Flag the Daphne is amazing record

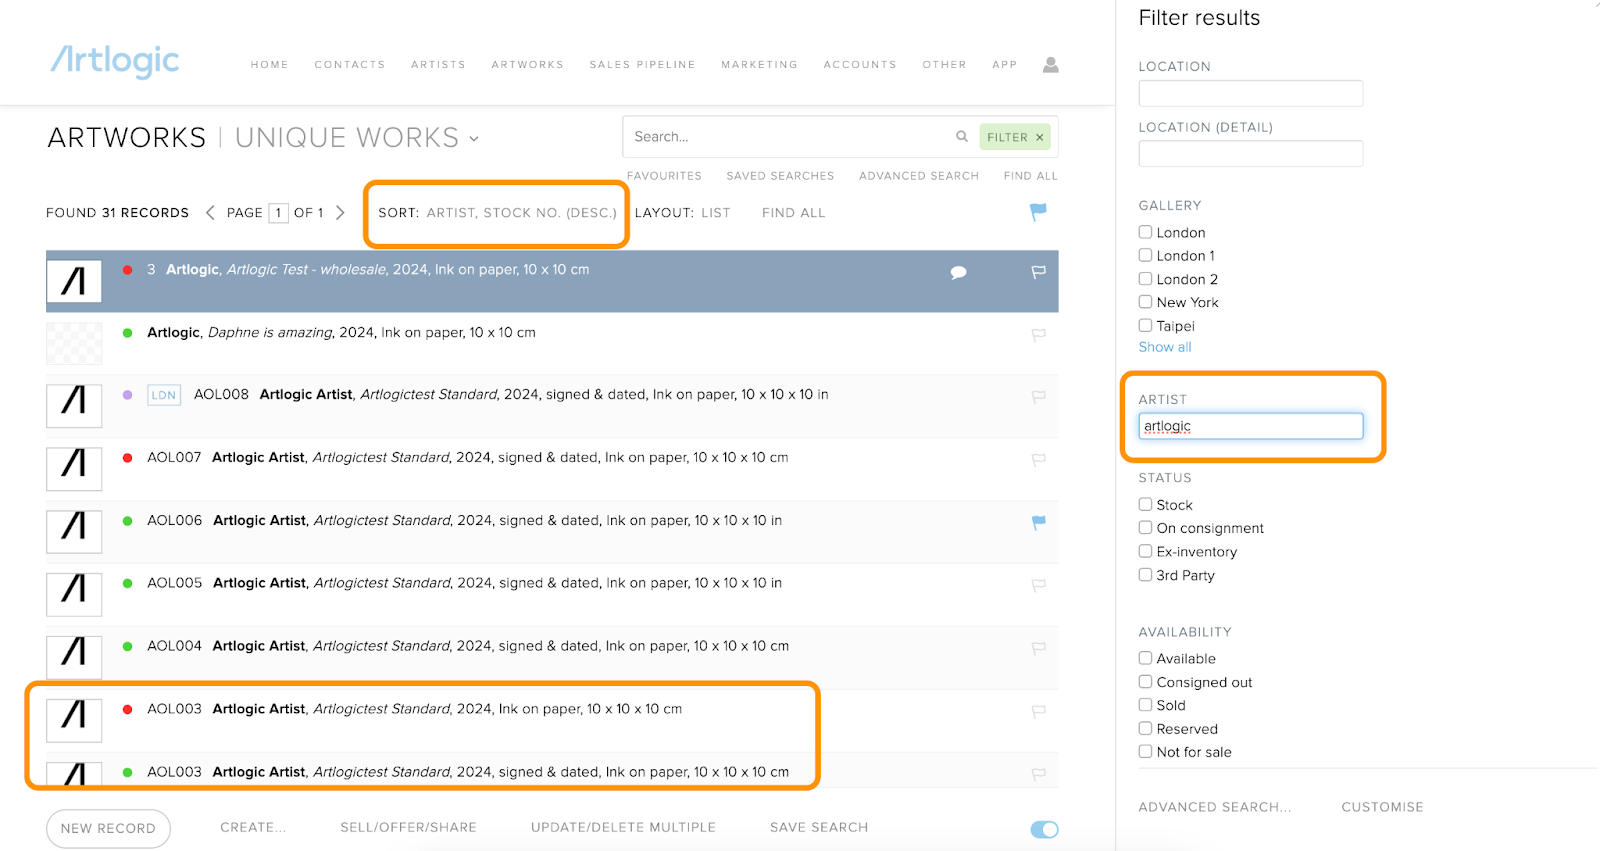[1038, 334]
